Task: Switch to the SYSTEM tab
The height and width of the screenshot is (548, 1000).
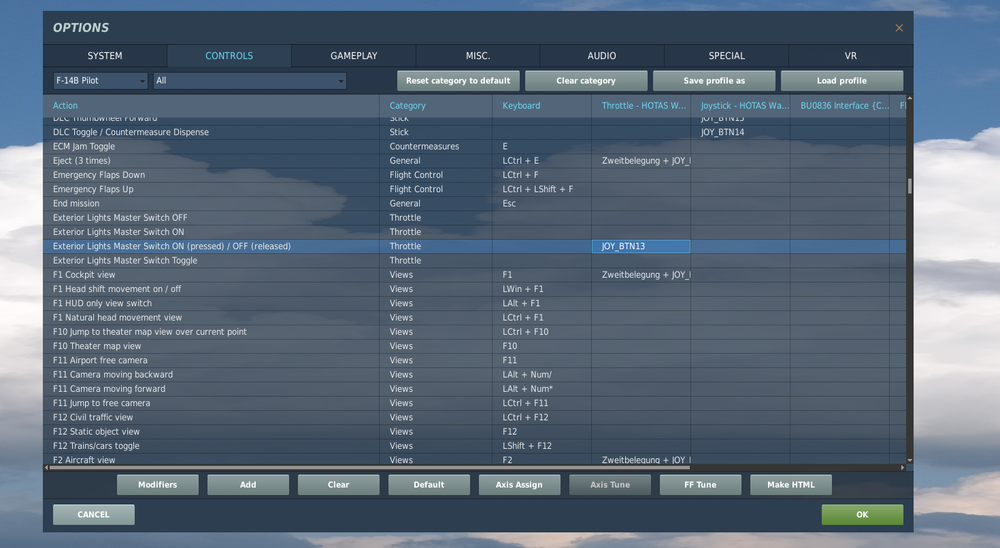Action: coord(105,56)
